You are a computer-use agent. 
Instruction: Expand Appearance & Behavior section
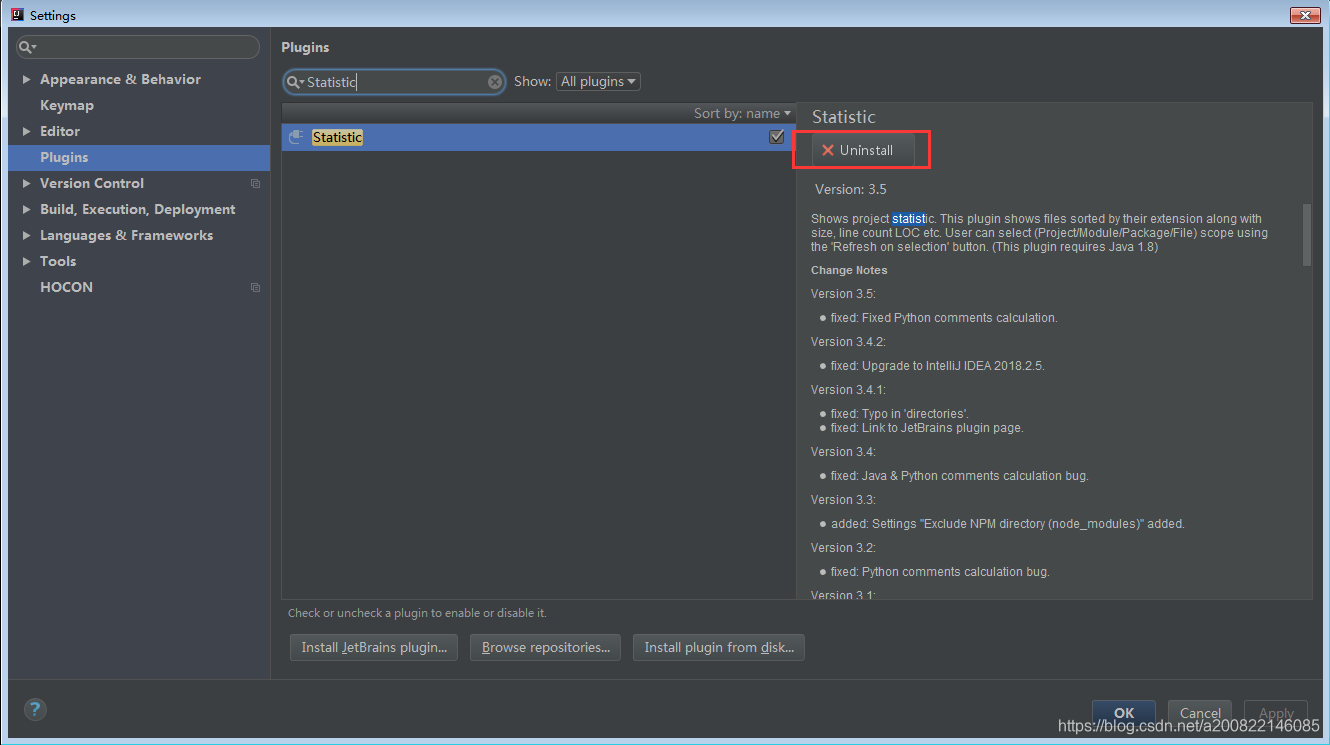tap(26, 79)
